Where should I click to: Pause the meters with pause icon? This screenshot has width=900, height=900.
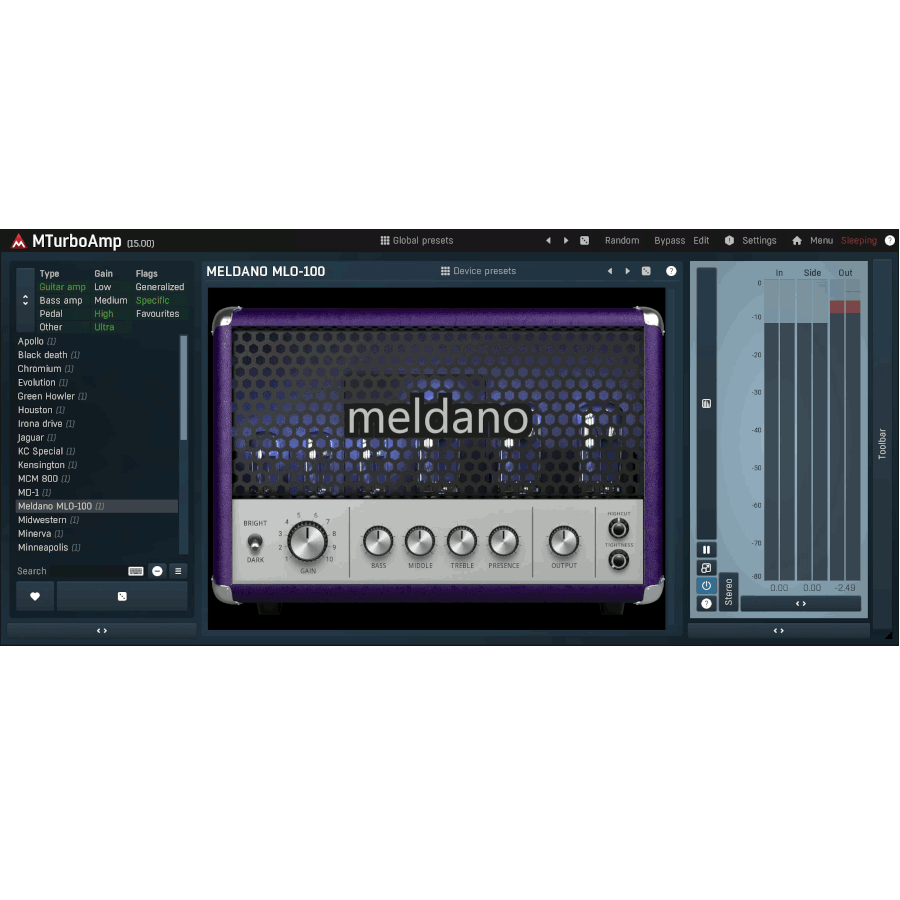click(x=707, y=550)
